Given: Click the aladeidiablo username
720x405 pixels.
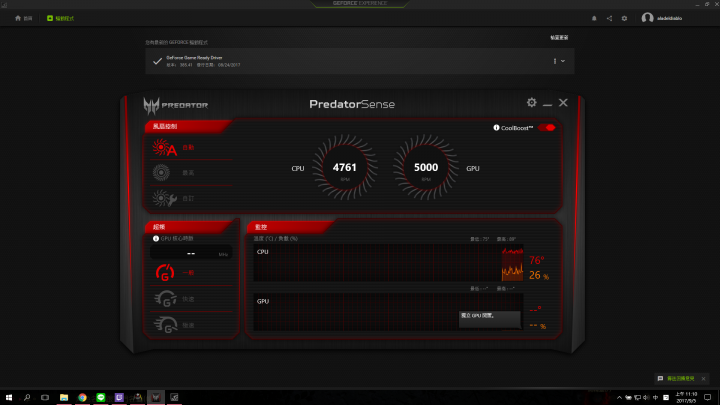Looking at the screenshot, I should pos(669,18).
